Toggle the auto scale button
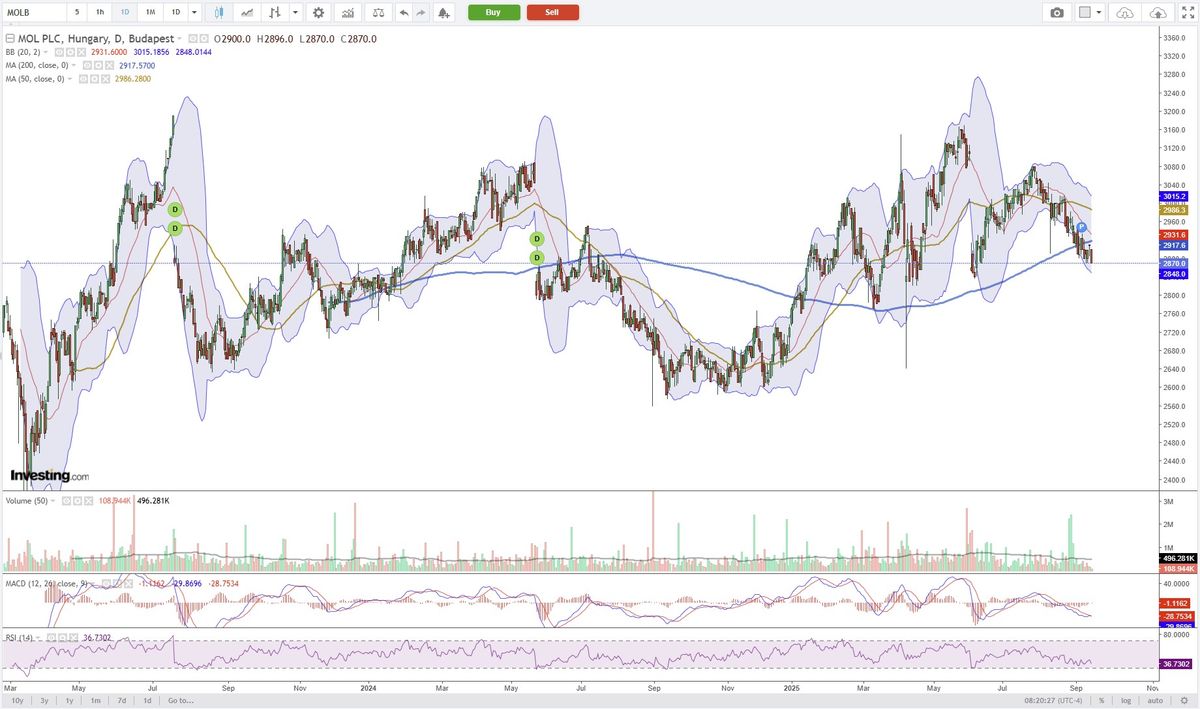1200x709 pixels. (1155, 701)
